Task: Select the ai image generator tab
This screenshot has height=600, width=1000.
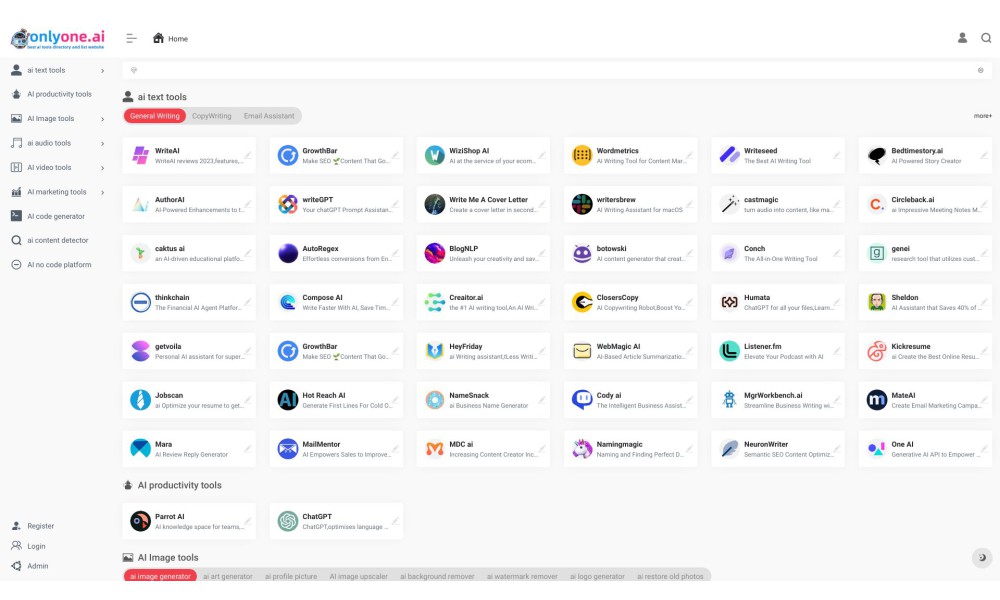Action: 161,576
